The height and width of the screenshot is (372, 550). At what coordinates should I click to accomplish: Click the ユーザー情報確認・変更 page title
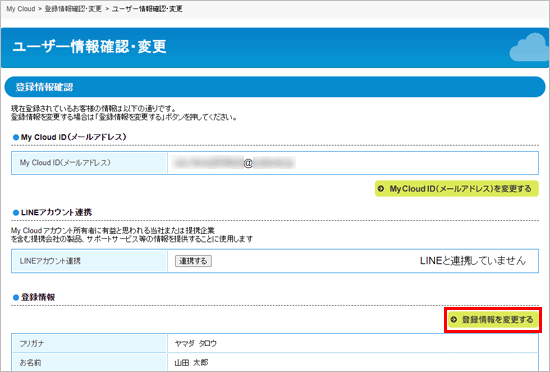pos(89,47)
